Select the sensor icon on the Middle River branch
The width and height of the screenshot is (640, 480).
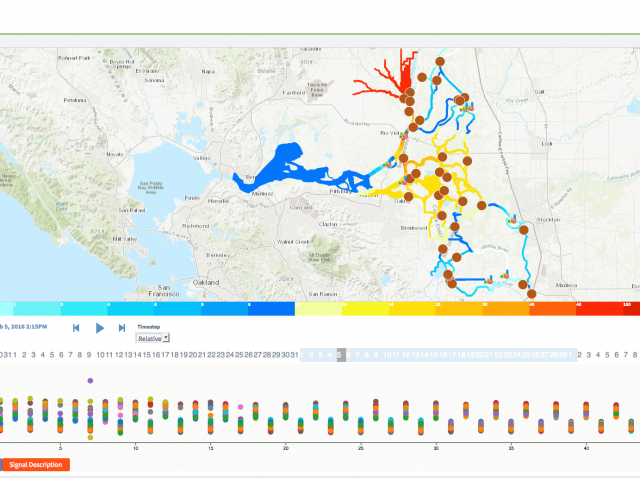(x=505, y=274)
